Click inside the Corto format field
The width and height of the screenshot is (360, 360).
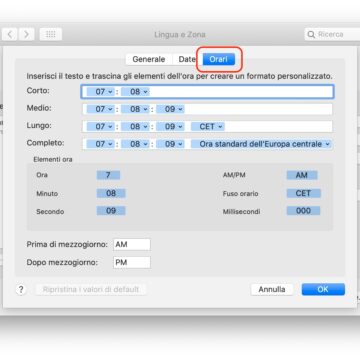(x=207, y=92)
